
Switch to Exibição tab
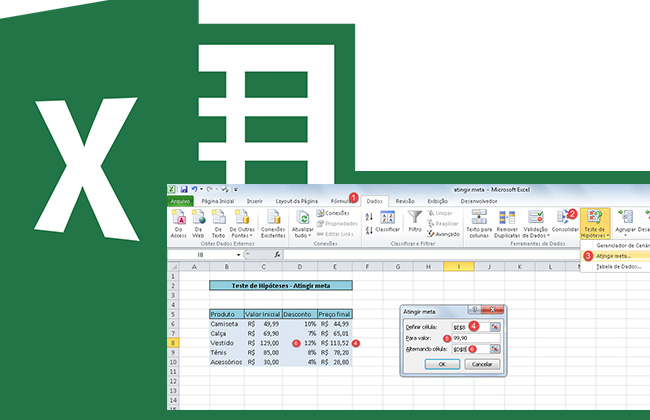coord(437,201)
